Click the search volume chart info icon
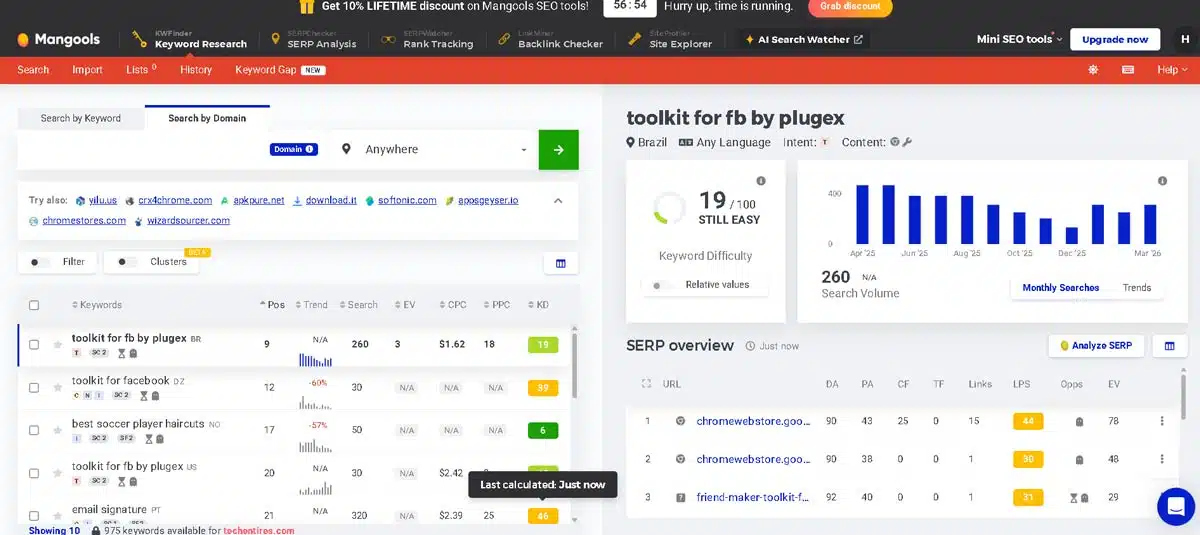The width and height of the screenshot is (1200, 535). point(1162,181)
